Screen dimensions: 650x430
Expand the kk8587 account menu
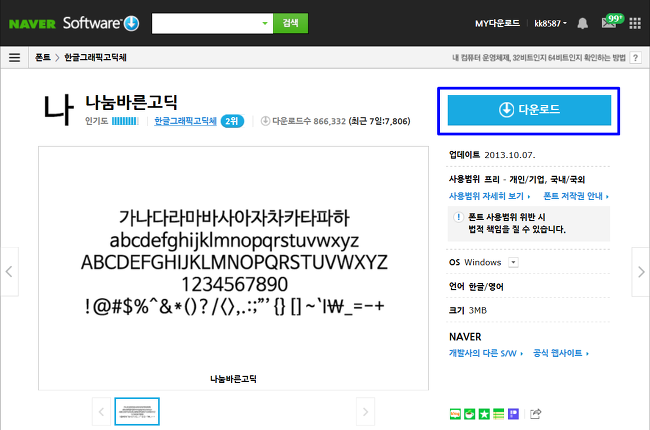pos(550,23)
